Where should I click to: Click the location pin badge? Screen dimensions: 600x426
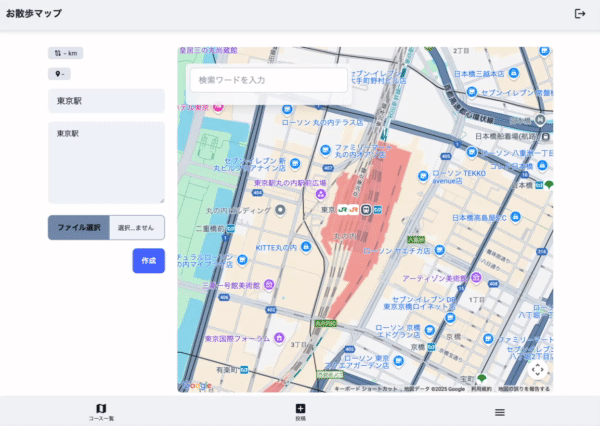pyautogui.click(x=59, y=74)
